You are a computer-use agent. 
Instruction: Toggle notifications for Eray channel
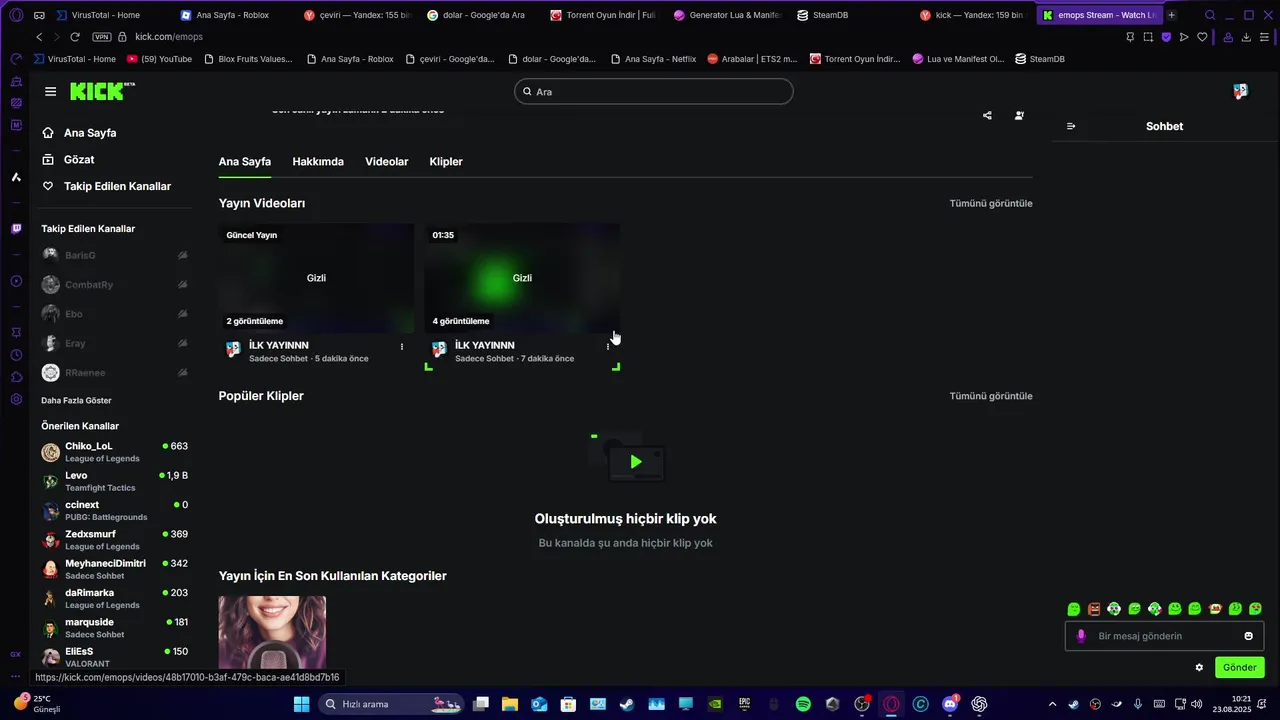pos(182,344)
